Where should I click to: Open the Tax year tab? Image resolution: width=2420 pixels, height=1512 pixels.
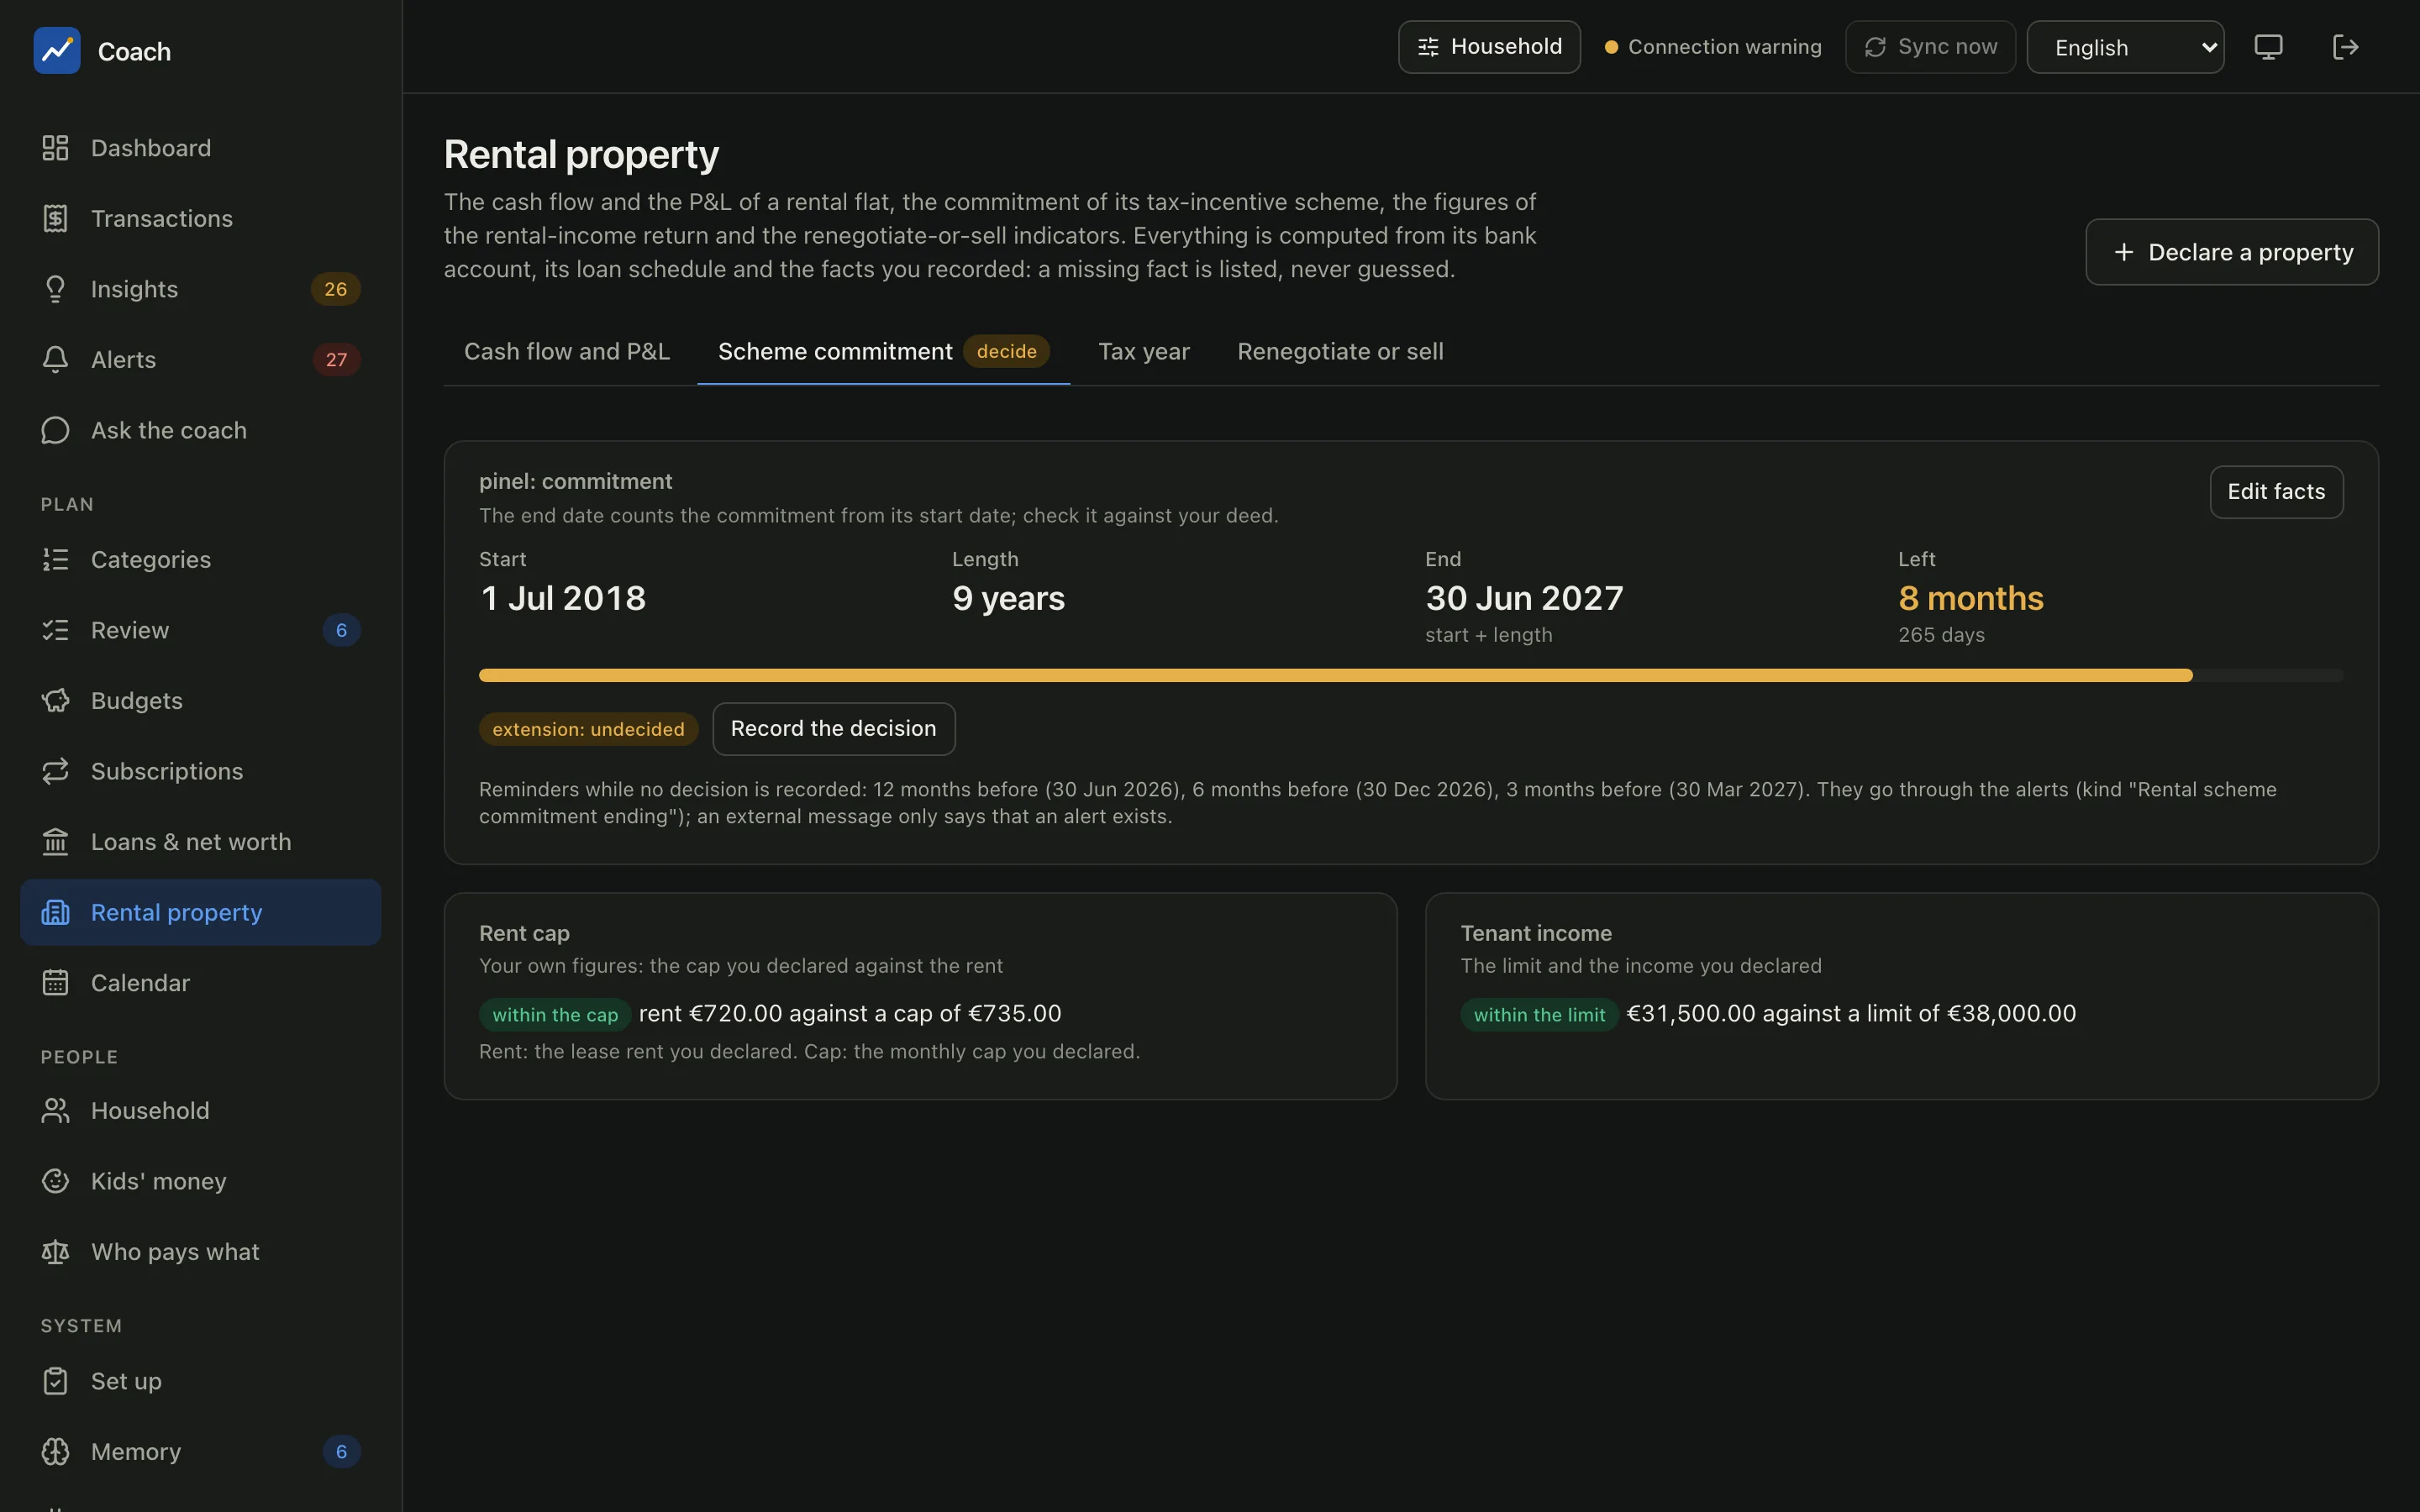click(x=1144, y=351)
